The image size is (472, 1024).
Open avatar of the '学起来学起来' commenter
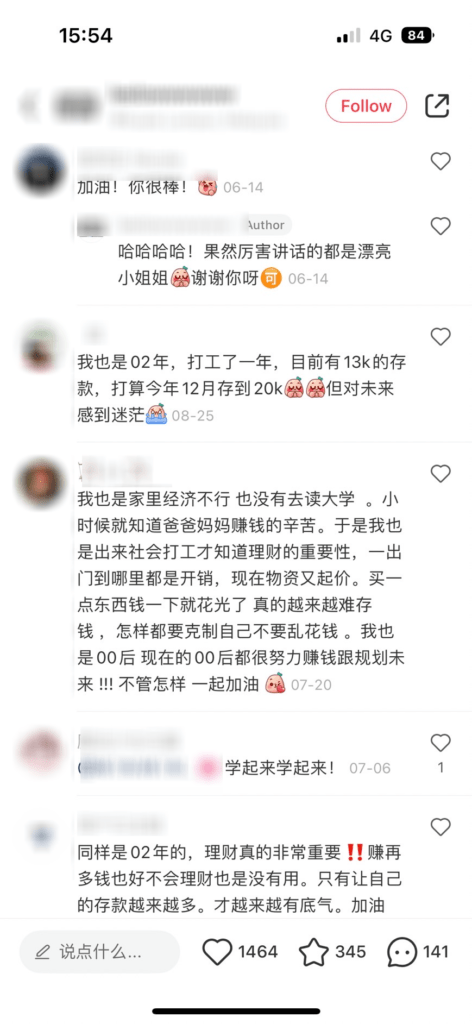41,752
